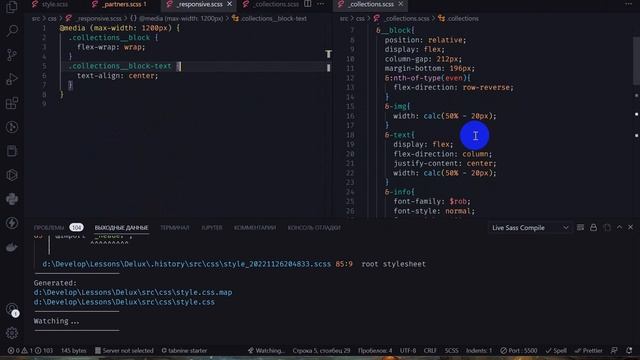Close the bottom panel
This screenshot has width=640, height=360.
[x=631, y=227]
